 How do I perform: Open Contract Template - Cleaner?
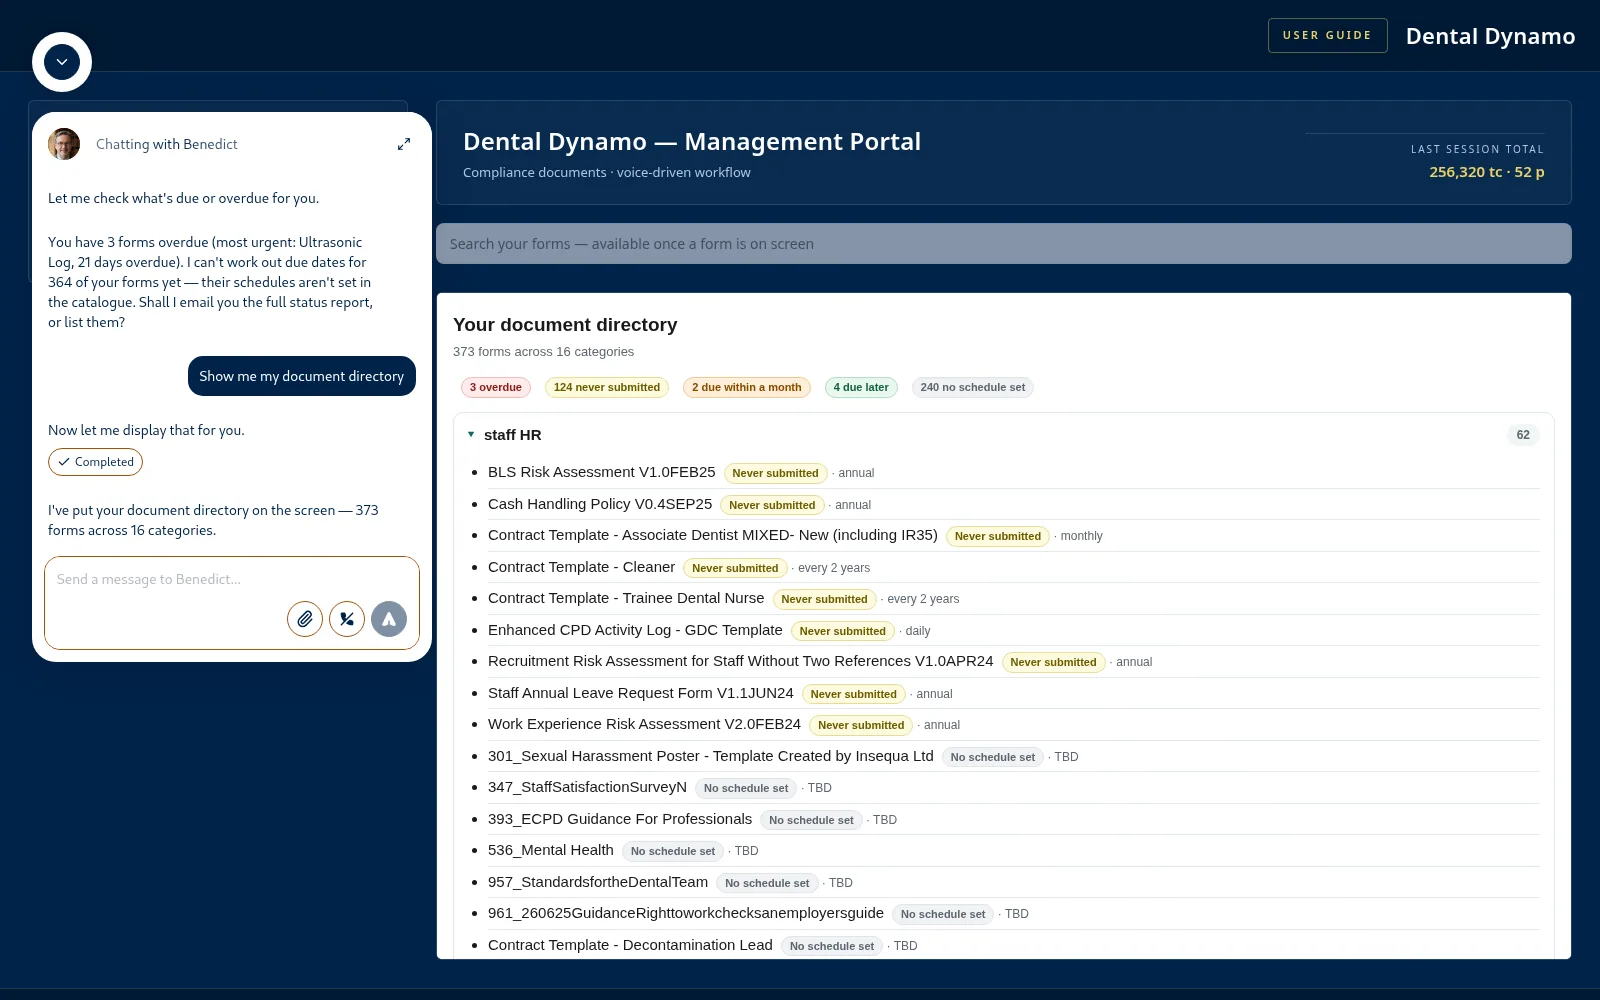581,567
